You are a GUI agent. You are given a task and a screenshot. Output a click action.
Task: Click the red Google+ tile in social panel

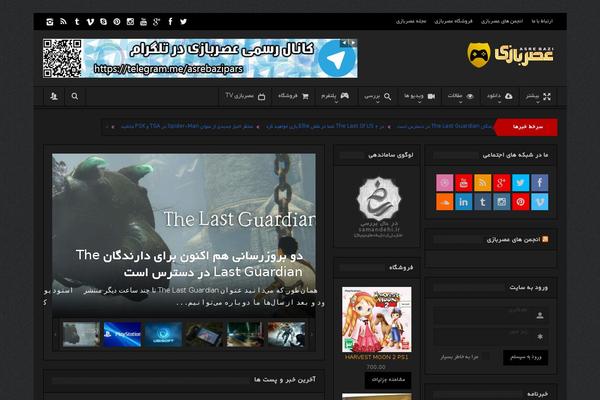(x=502, y=183)
